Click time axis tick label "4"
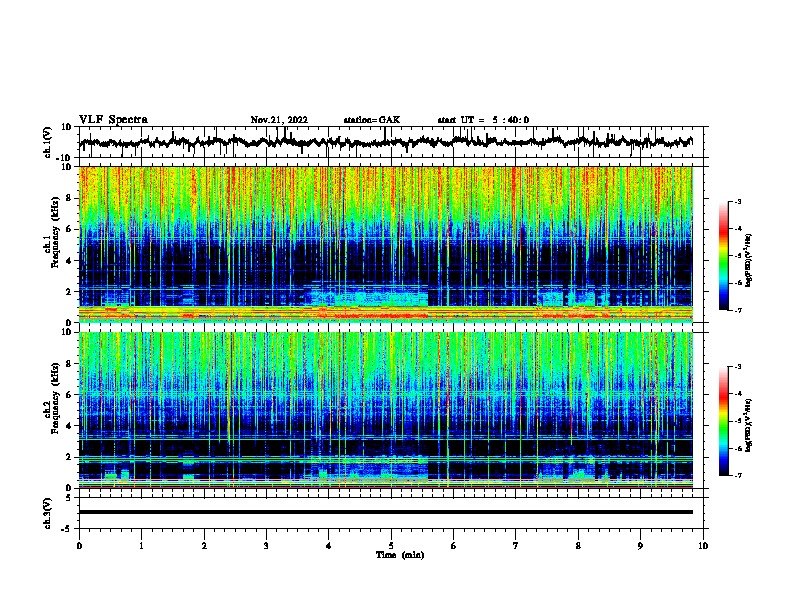This screenshot has height=612, width=792. point(329,546)
